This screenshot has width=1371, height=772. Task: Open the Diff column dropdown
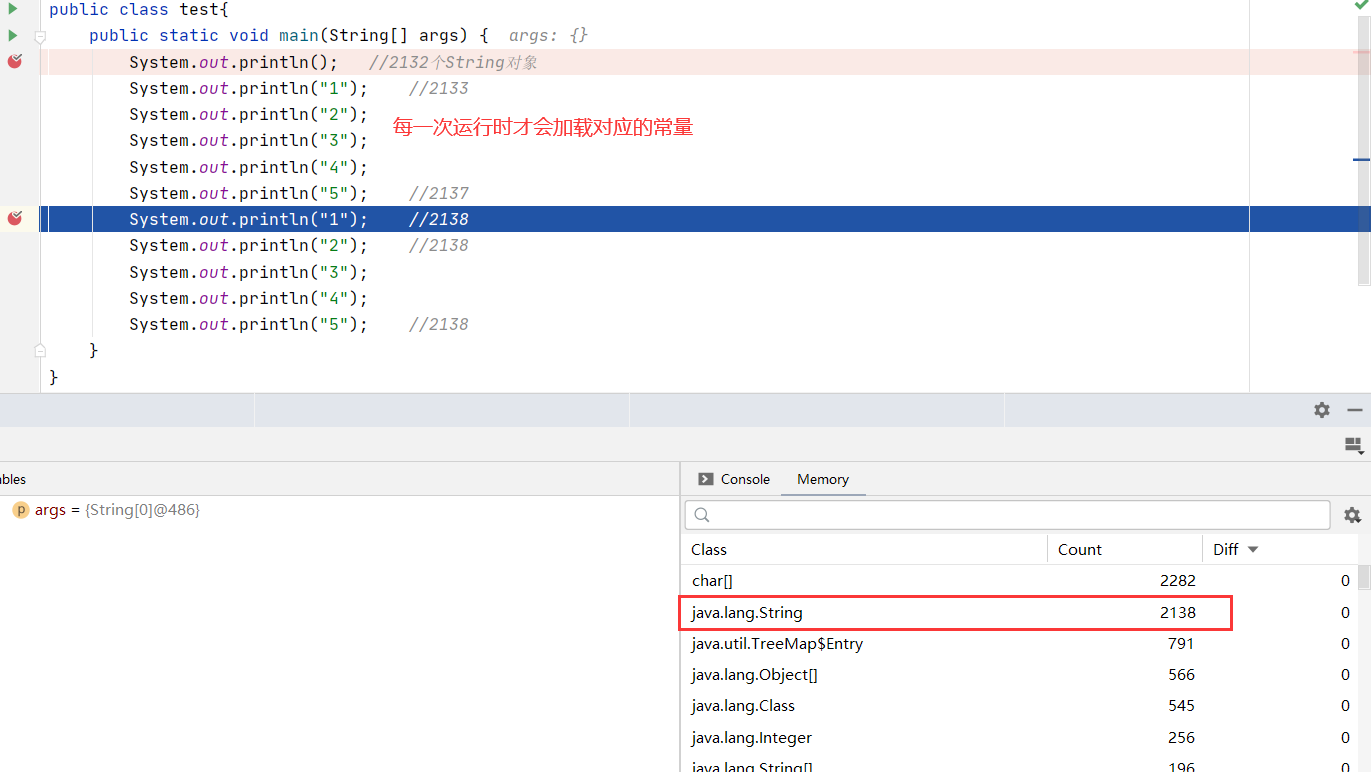[x=1252, y=549]
